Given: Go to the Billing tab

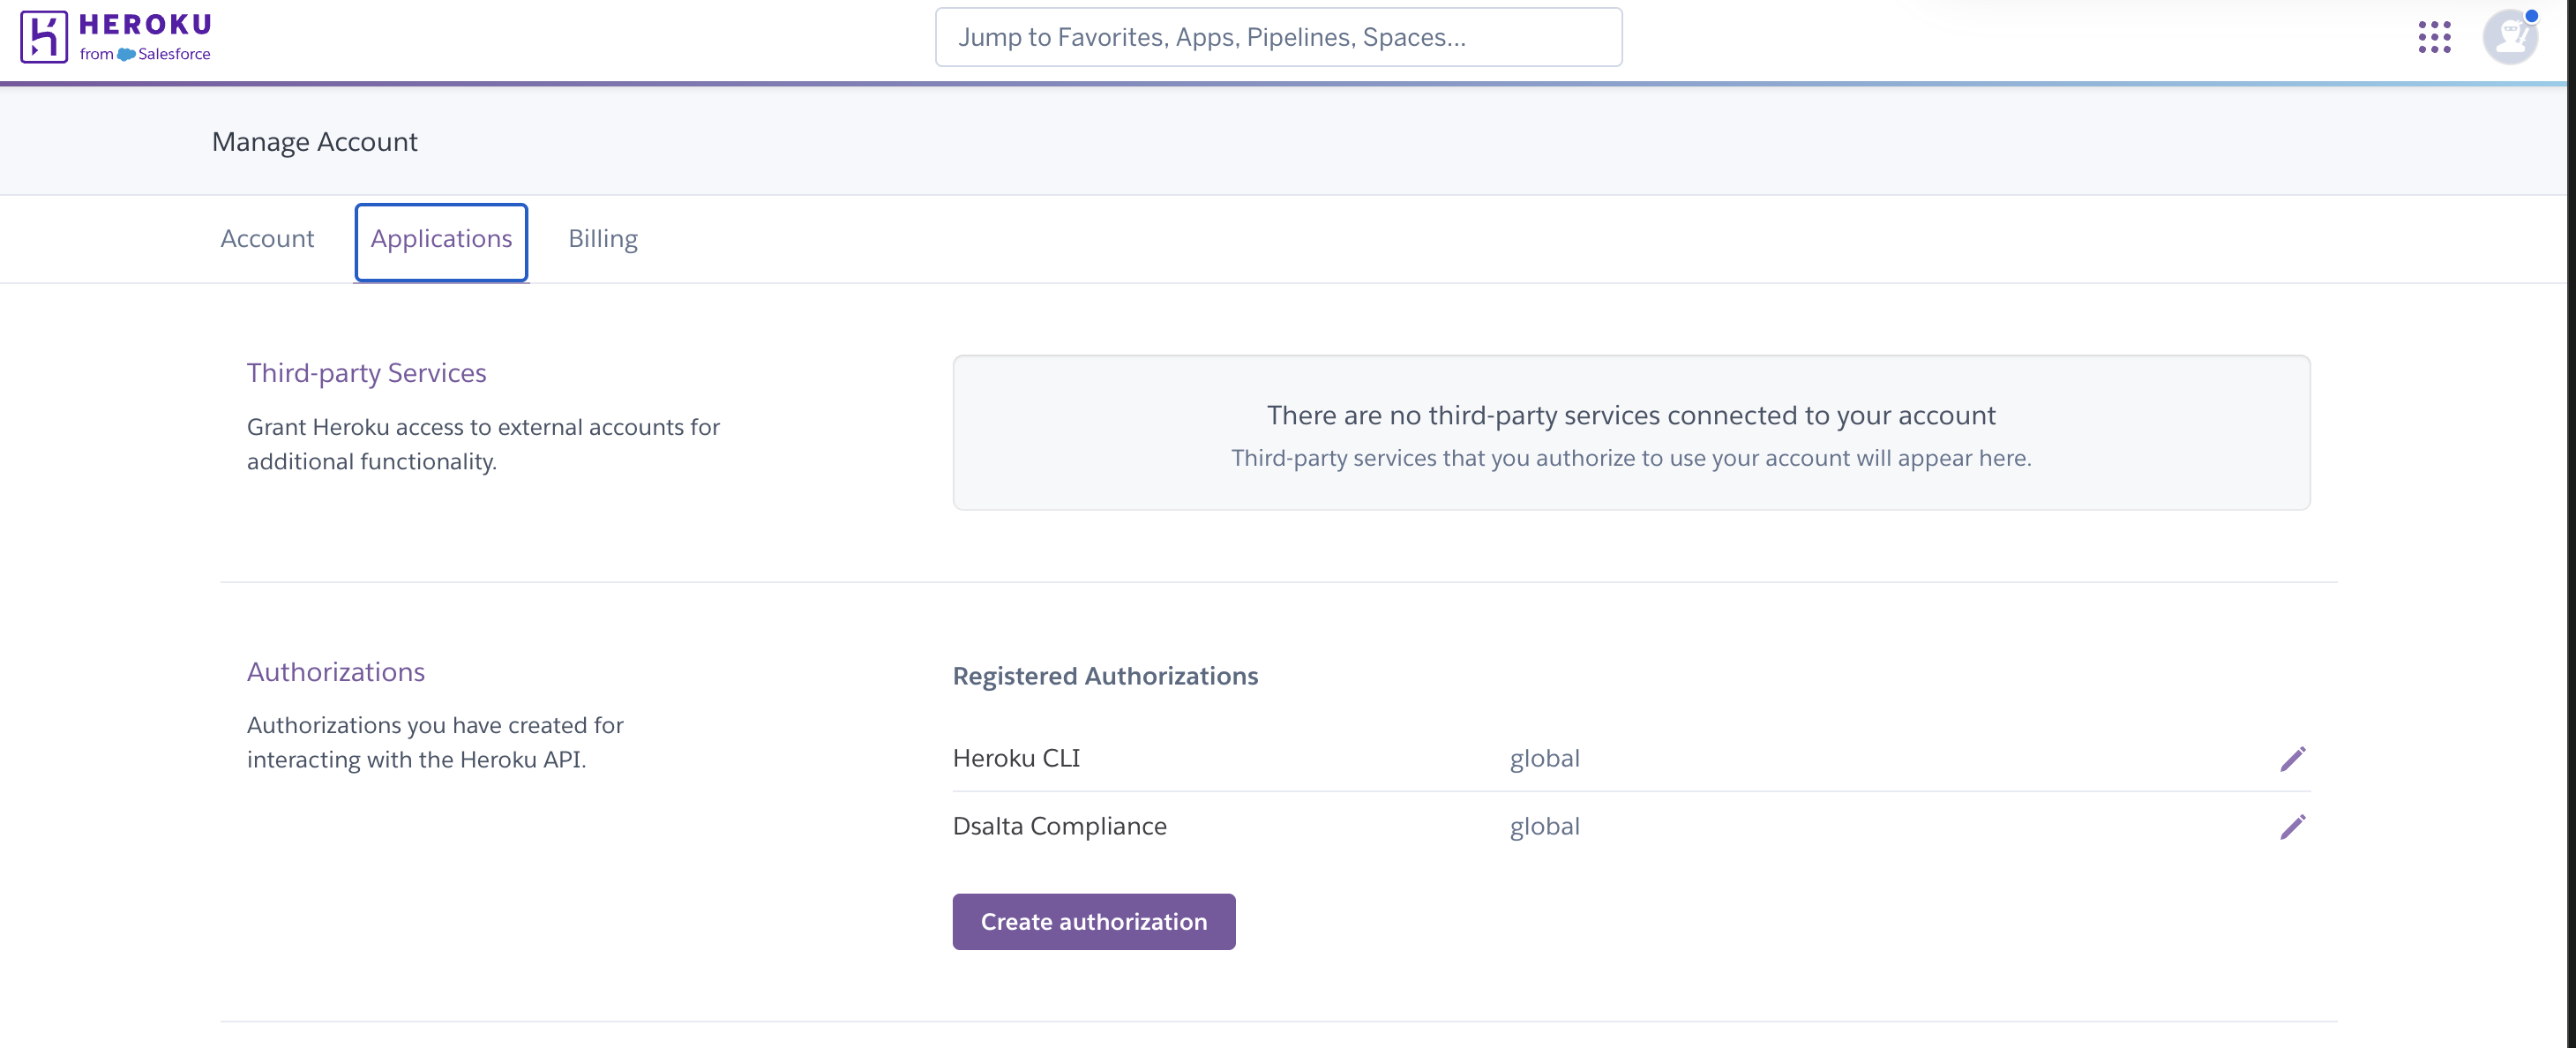Looking at the screenshot, I should point(603,240).
